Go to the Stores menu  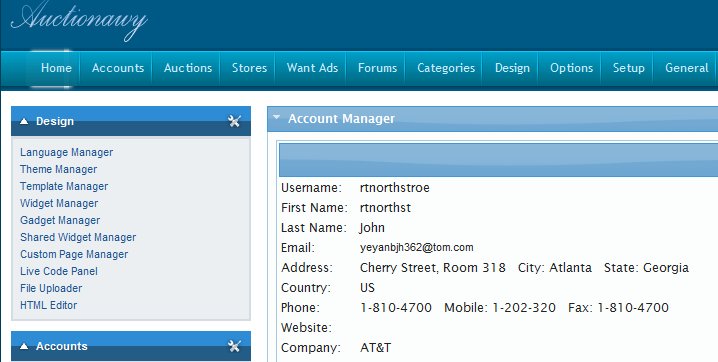(x=249, y=68)
